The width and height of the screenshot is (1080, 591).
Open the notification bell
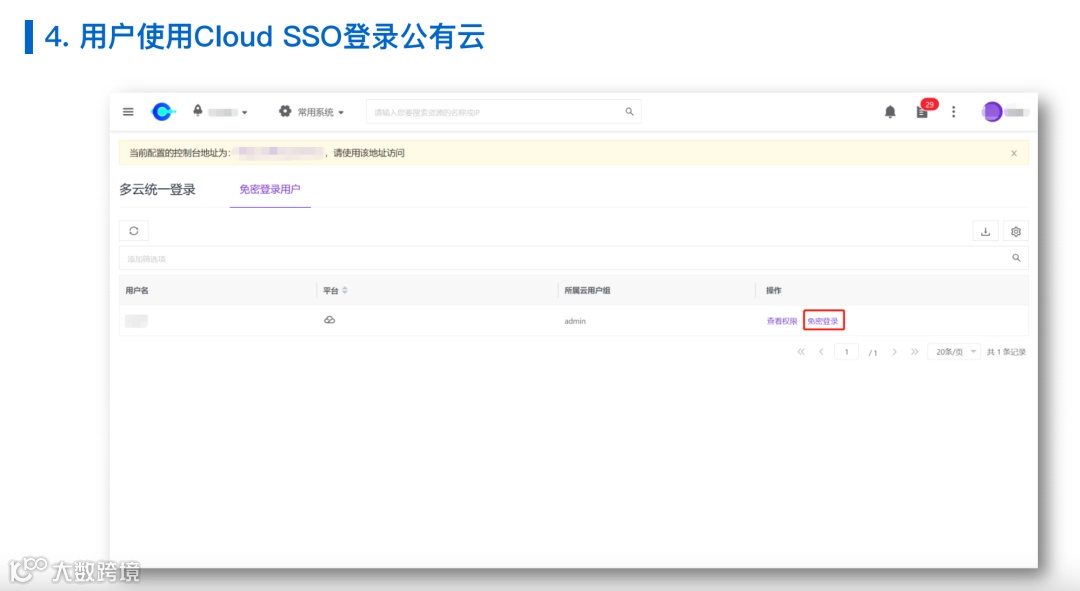click(x=890, y=112)
